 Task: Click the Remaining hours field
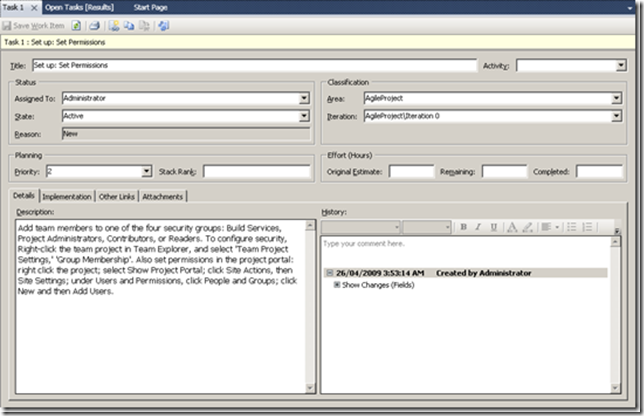click(x=504, y=171)
